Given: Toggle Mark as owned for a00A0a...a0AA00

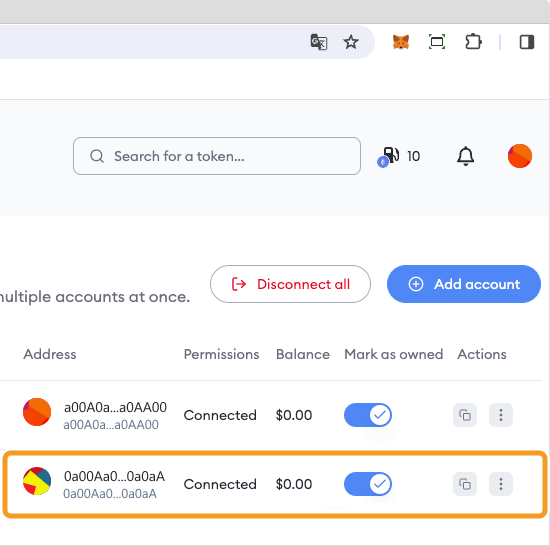Looking at the screenshot, I should click(368, 415).
